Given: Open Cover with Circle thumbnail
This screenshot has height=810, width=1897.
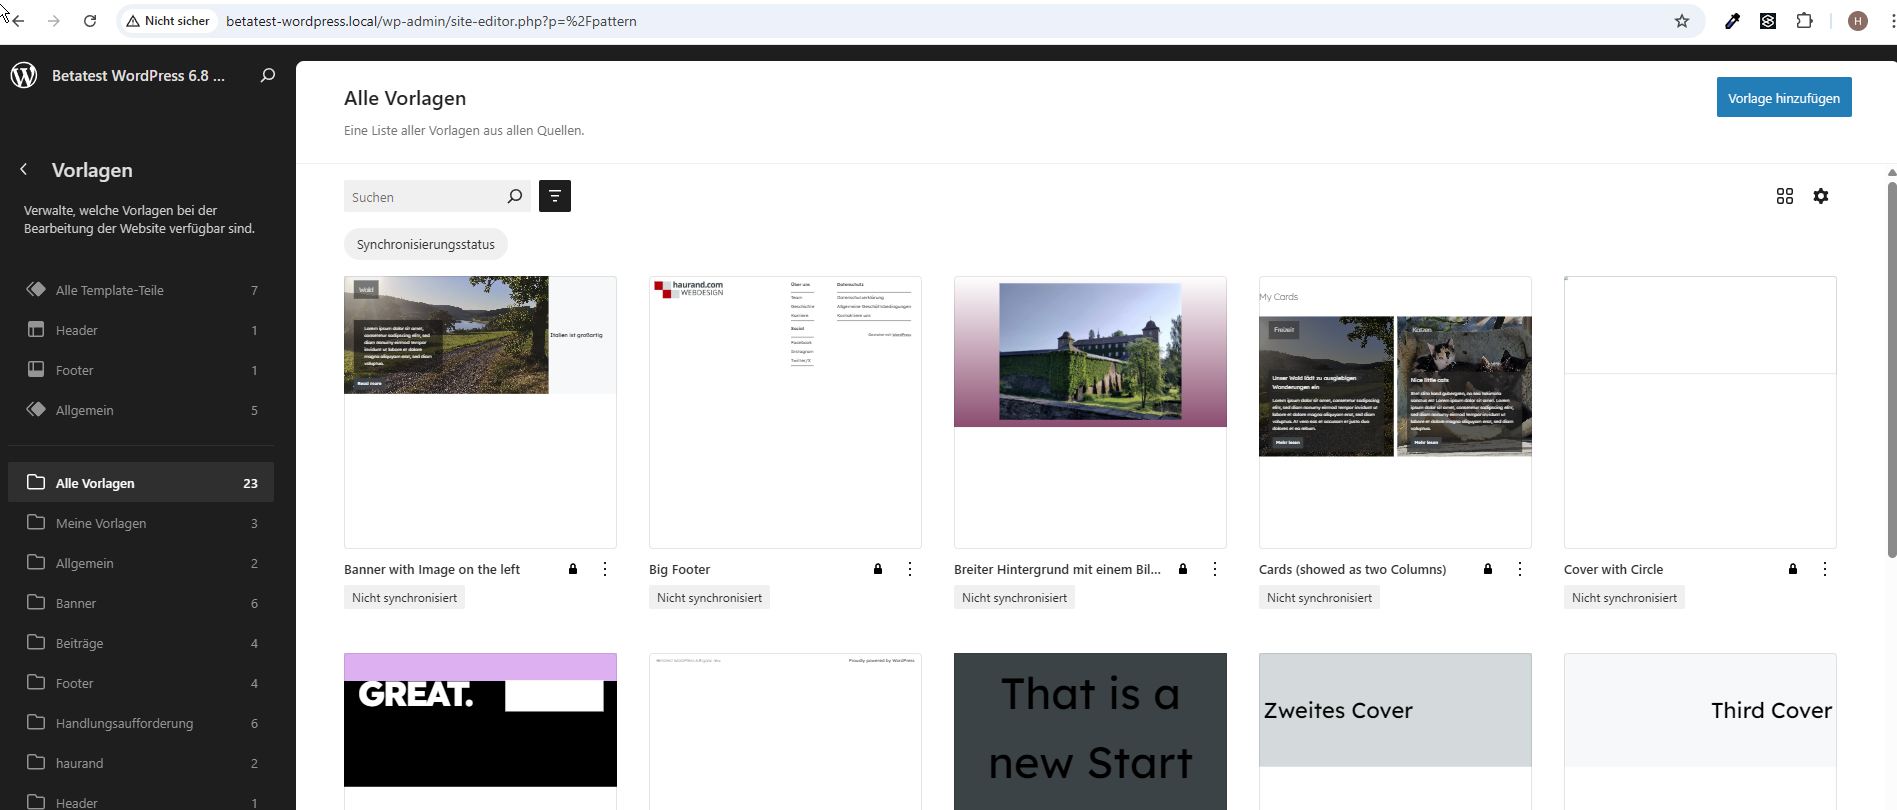Looking at the screenshot, I should [x=1700, y=412].
